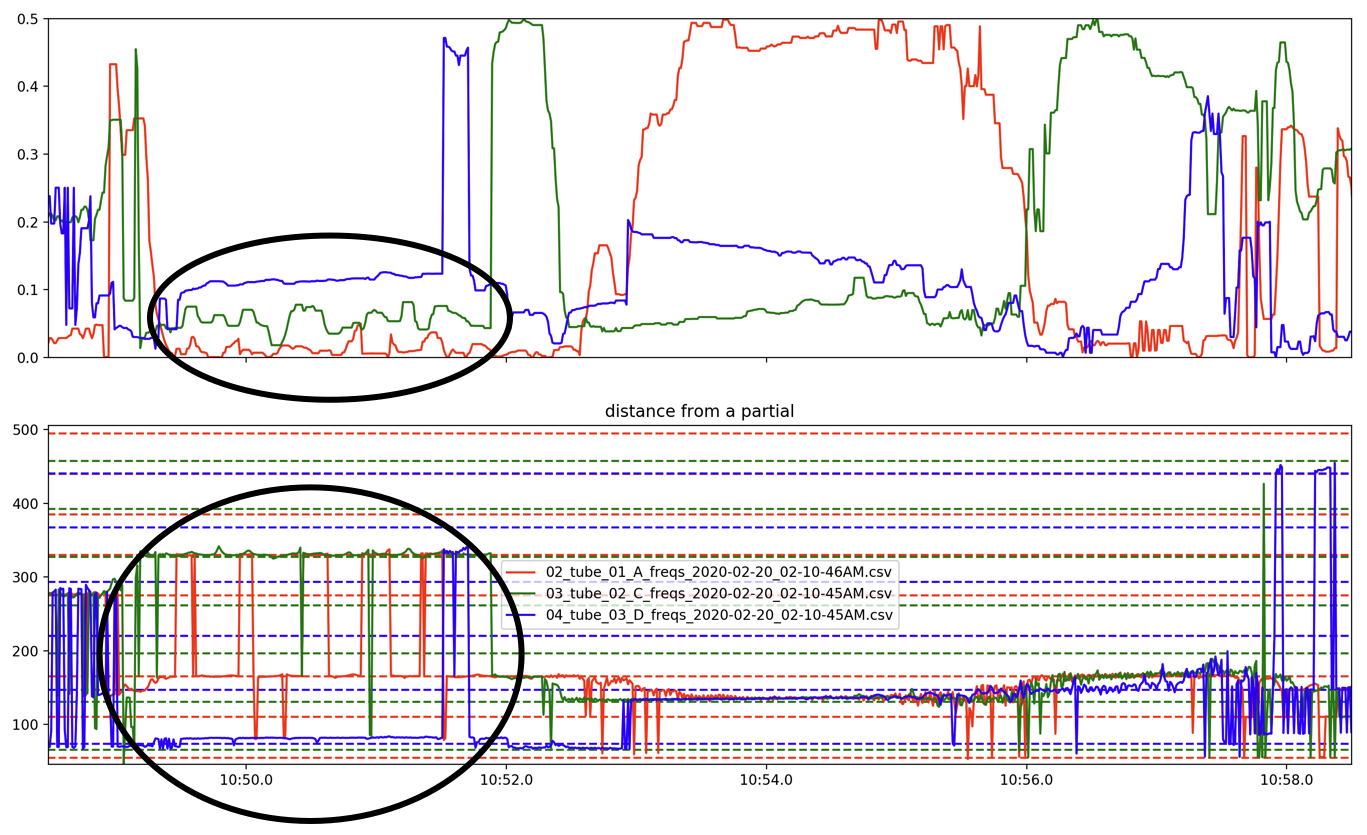Click the 100 y-axis label on the bottom plot
1367x835 pixels.
24,725
